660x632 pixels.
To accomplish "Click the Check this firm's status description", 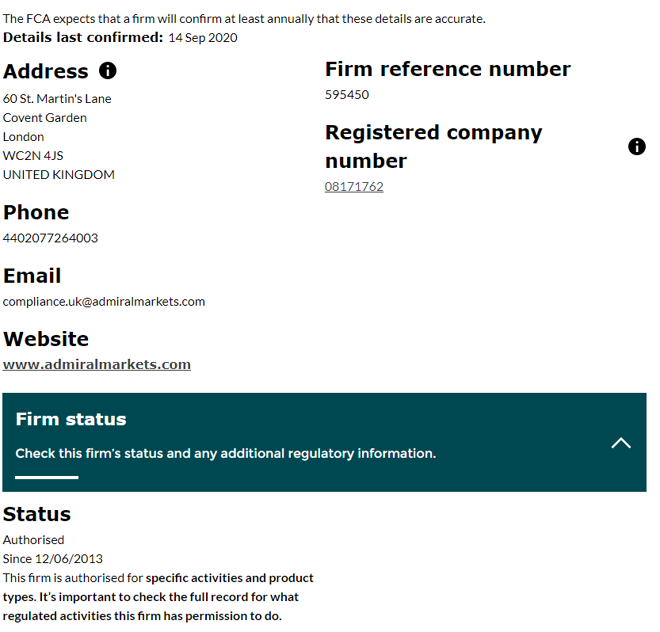I will [x=226, y=453].
